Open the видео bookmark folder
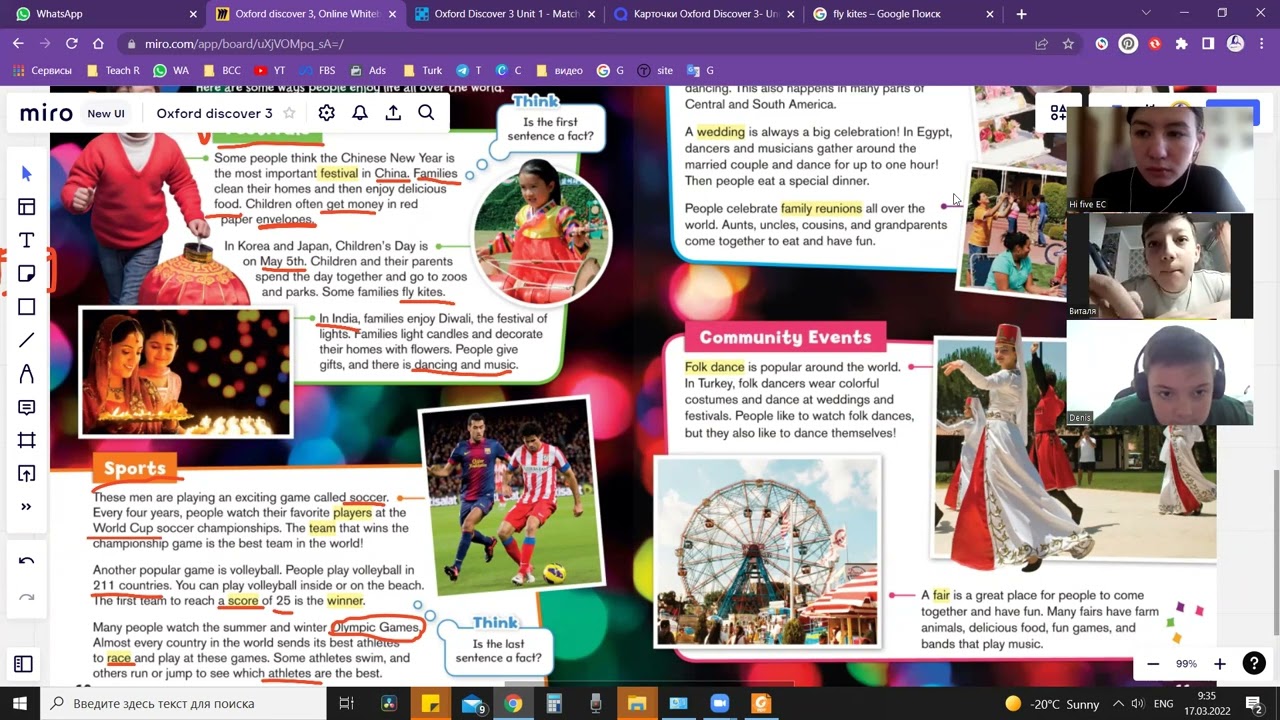The width and height of the screenshot is (1280, 720). (x=559, y=71)
